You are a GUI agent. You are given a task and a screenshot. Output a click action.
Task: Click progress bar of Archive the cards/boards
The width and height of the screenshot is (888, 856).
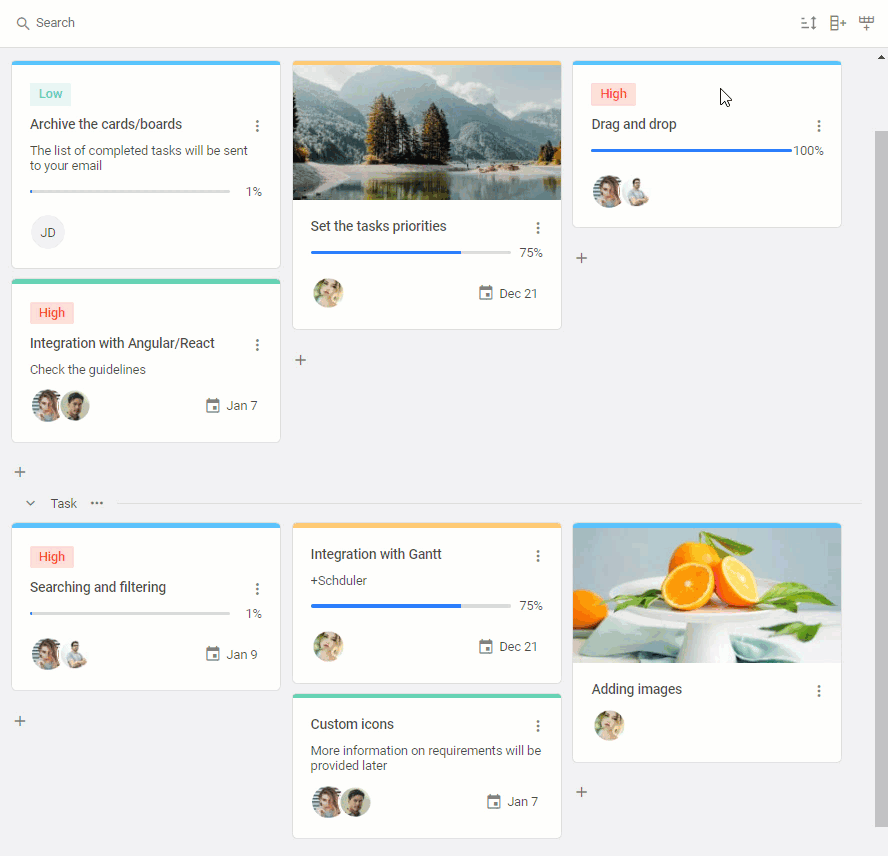(130, 191)
